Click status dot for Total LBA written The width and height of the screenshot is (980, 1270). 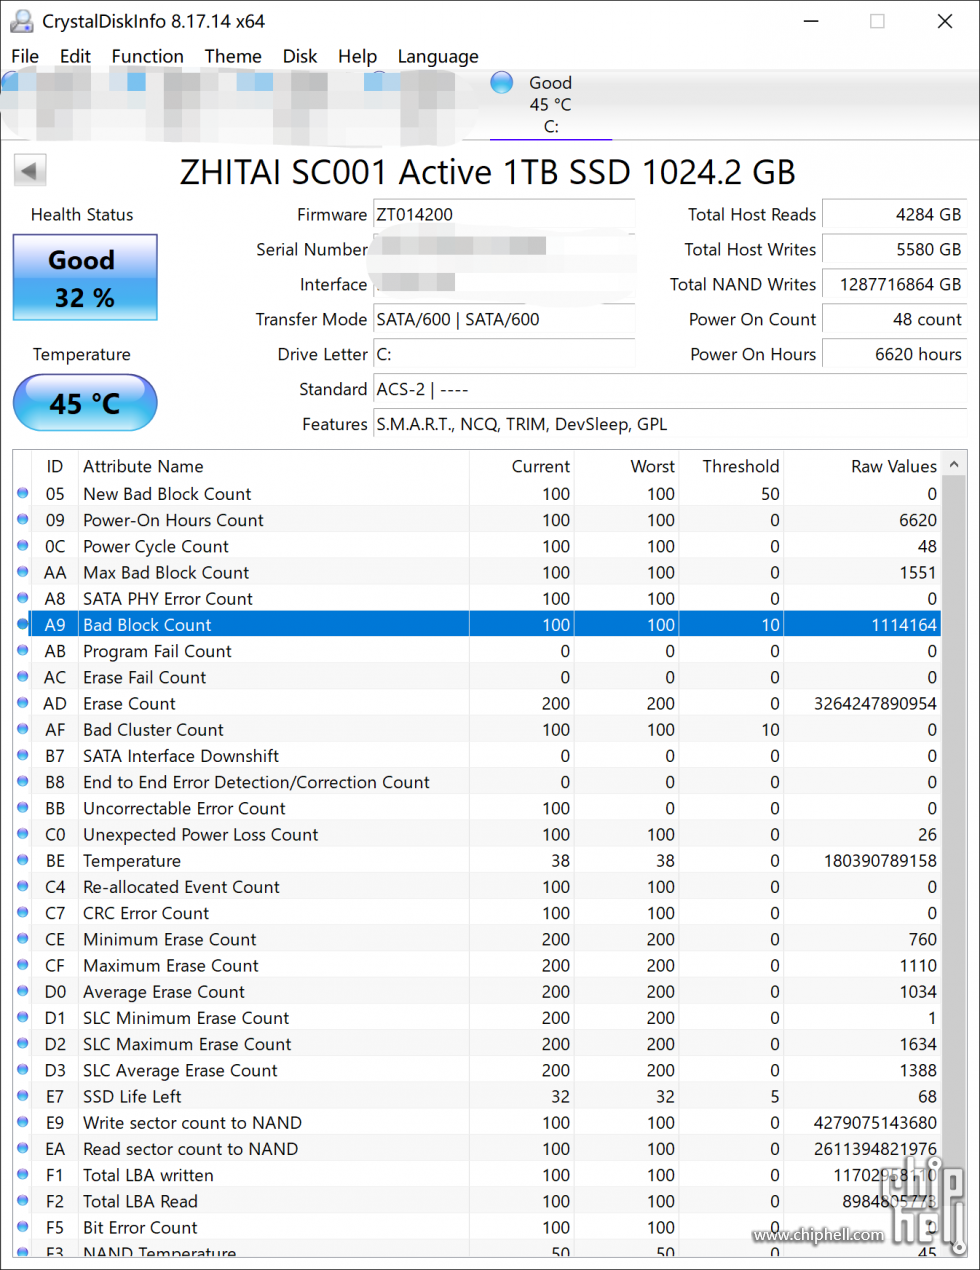23,1174
